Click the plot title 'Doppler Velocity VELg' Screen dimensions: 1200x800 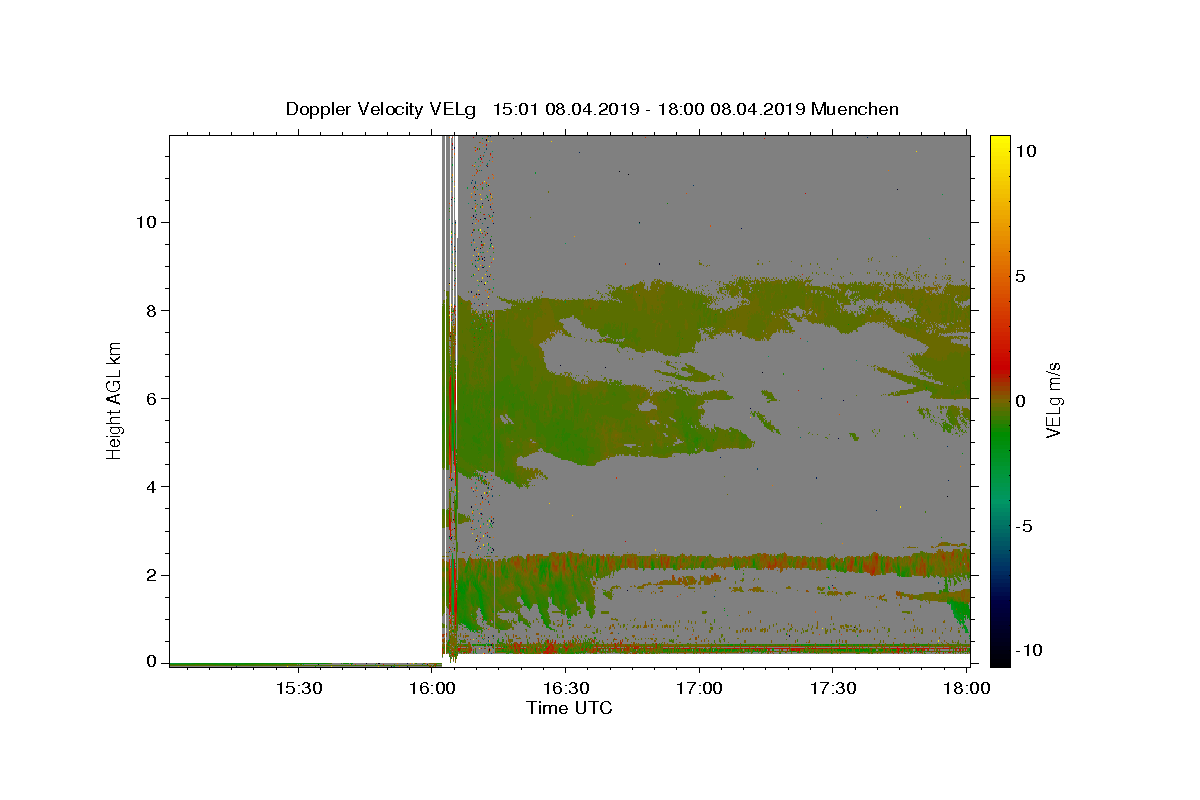coord(381,110)
